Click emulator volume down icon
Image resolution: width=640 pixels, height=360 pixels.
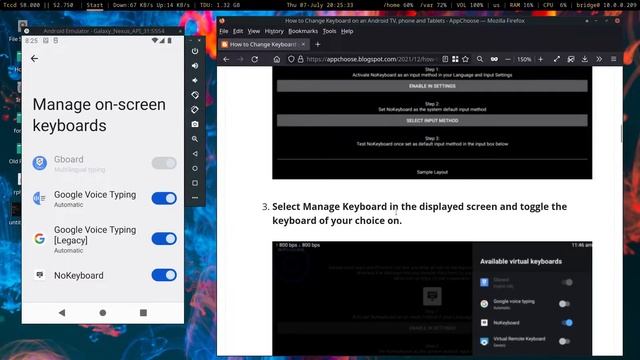click(195, 80)
